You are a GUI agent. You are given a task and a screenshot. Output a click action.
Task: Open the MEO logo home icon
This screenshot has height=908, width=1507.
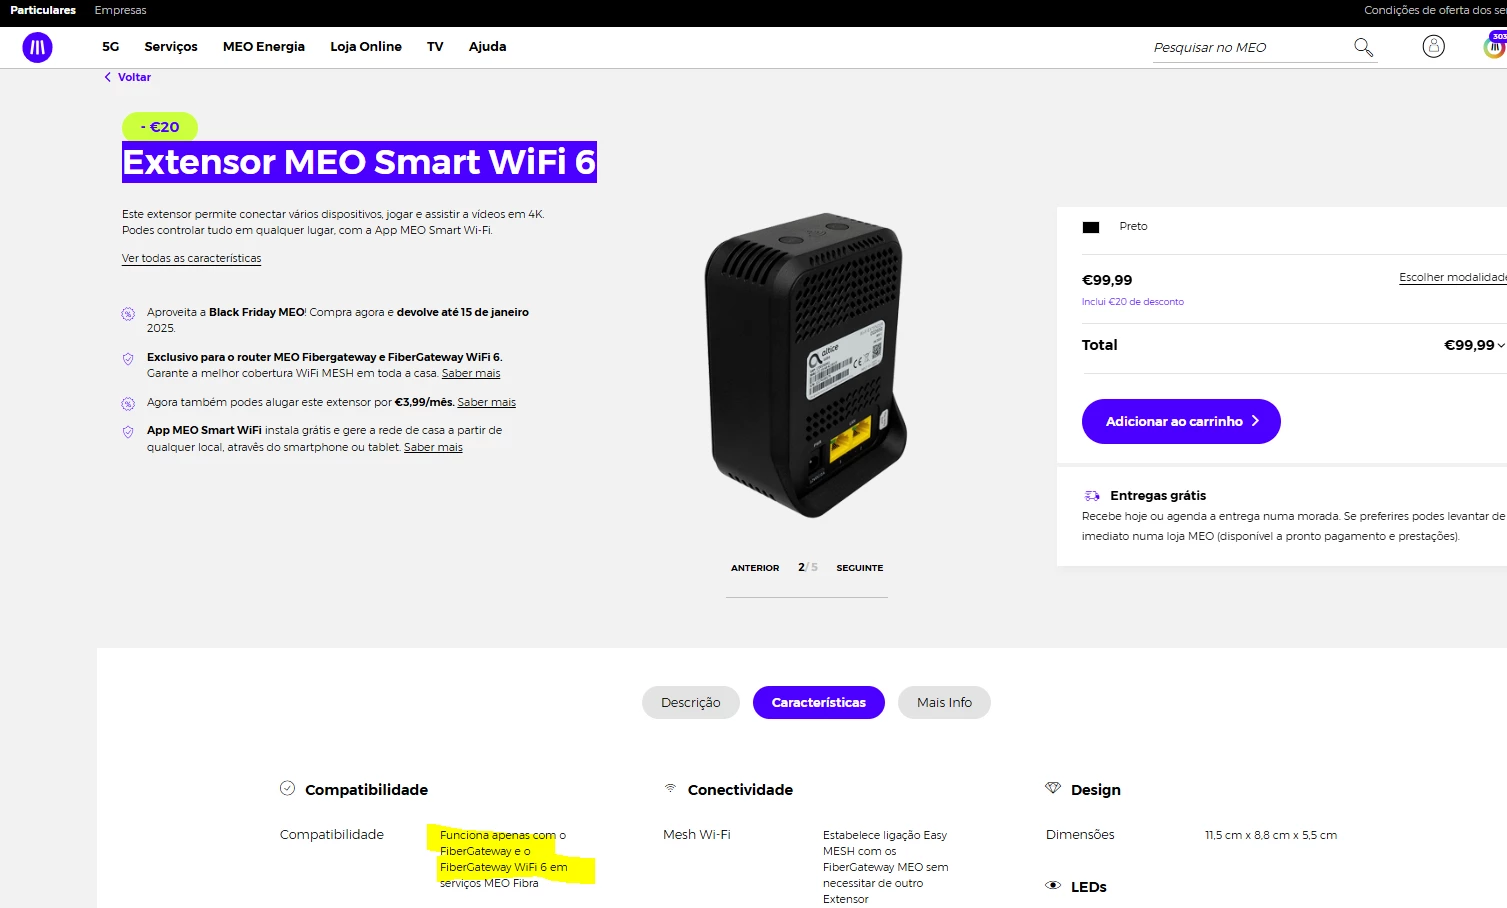(38, 47)
